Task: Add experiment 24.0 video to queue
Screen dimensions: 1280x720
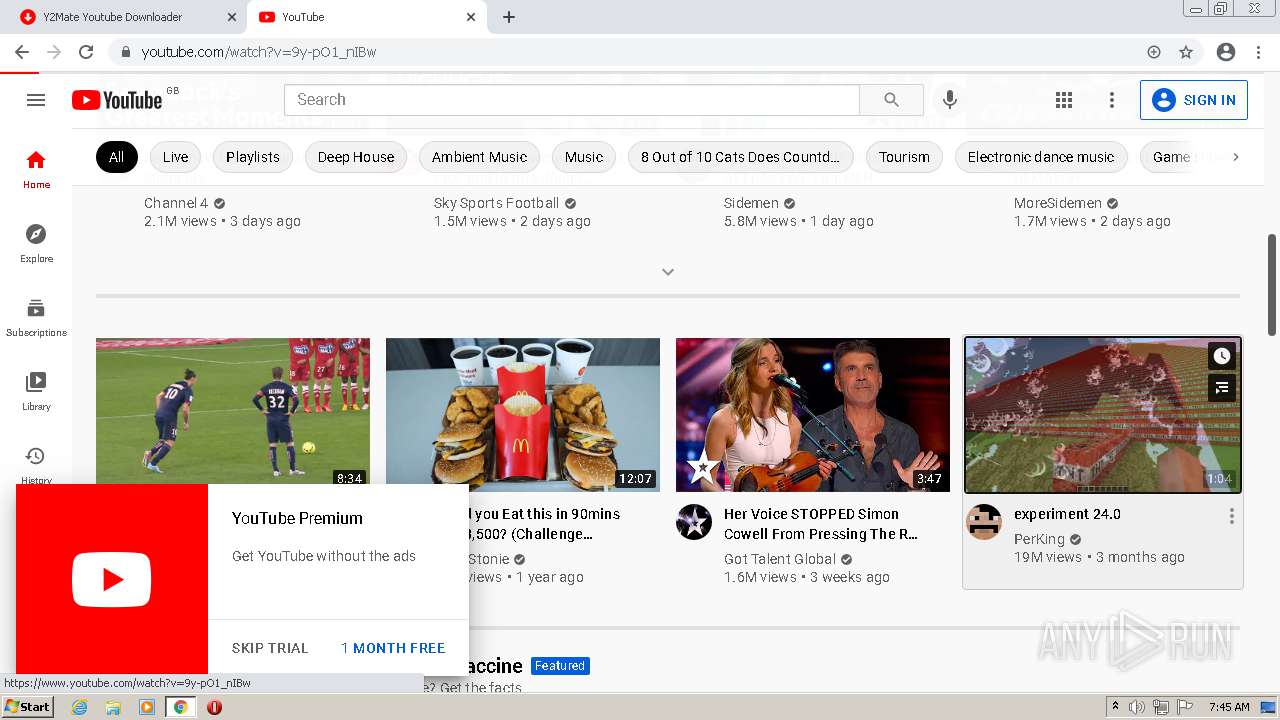Action: click(1222, 388)
